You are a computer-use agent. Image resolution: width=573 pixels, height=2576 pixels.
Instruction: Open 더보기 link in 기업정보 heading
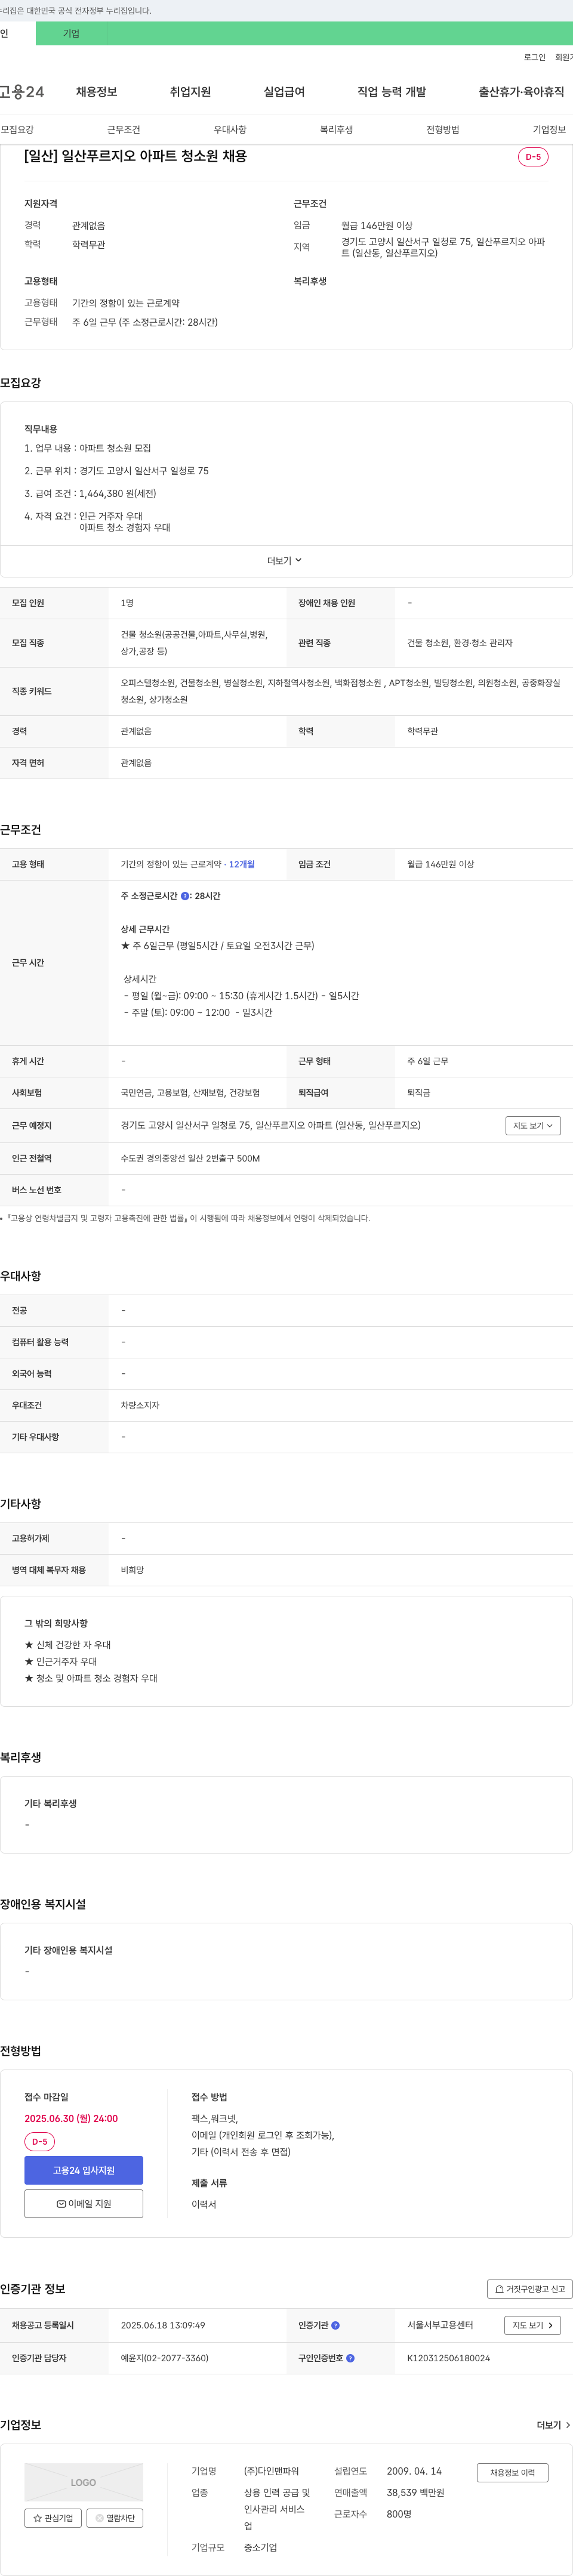(x=553, y=2425)
